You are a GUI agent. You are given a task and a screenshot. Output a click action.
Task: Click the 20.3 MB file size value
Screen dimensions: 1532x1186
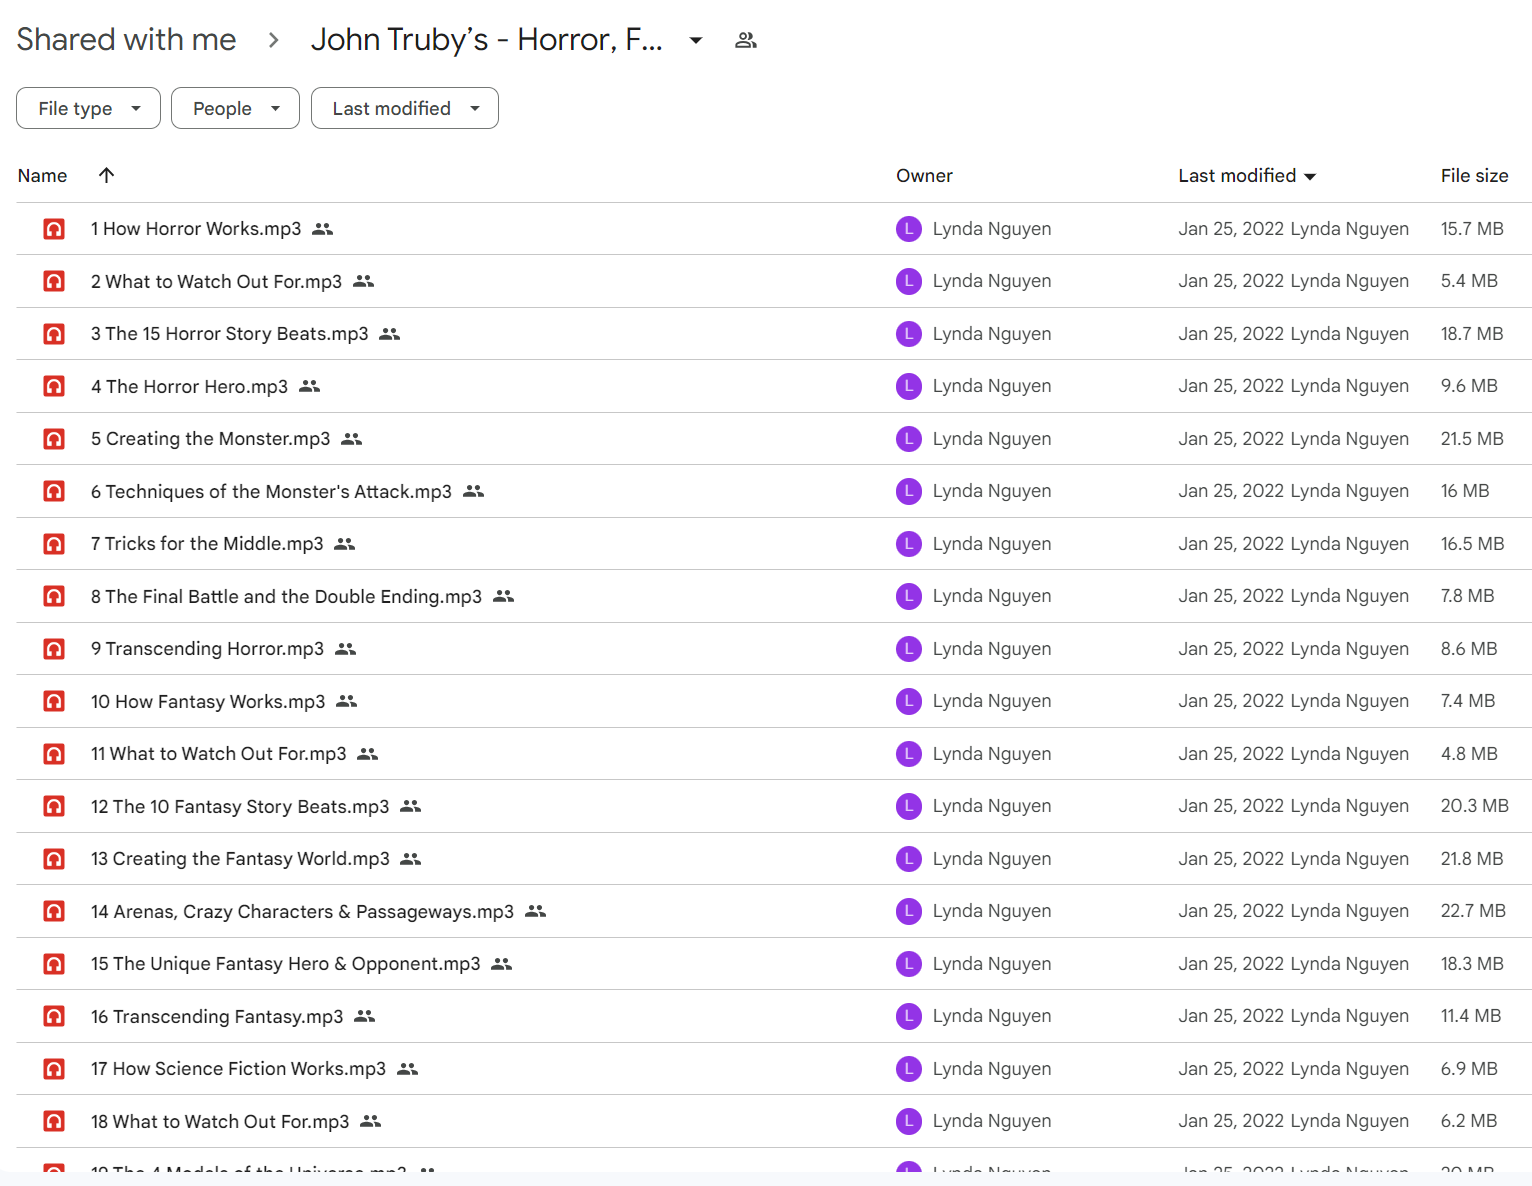click(1474, 806)
